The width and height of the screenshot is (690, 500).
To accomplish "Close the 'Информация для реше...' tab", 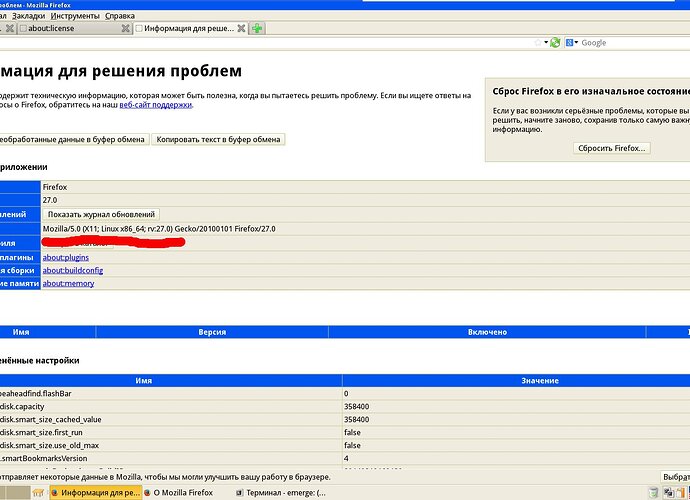I will click(241, 29).
